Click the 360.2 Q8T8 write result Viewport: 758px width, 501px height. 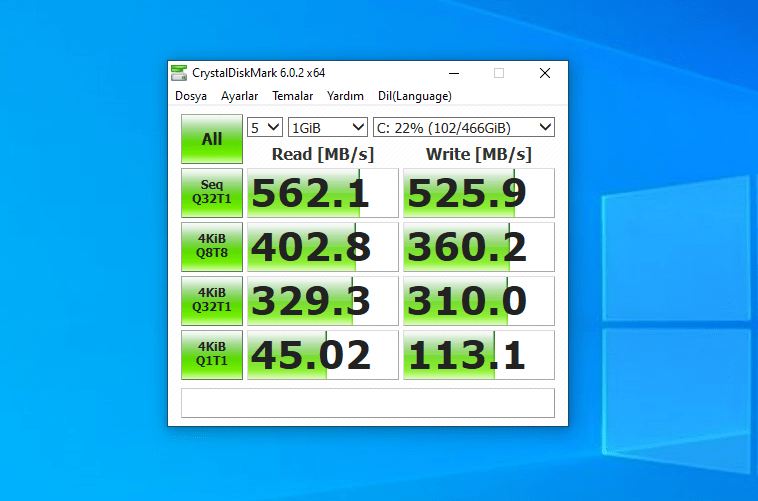[479, 247]
